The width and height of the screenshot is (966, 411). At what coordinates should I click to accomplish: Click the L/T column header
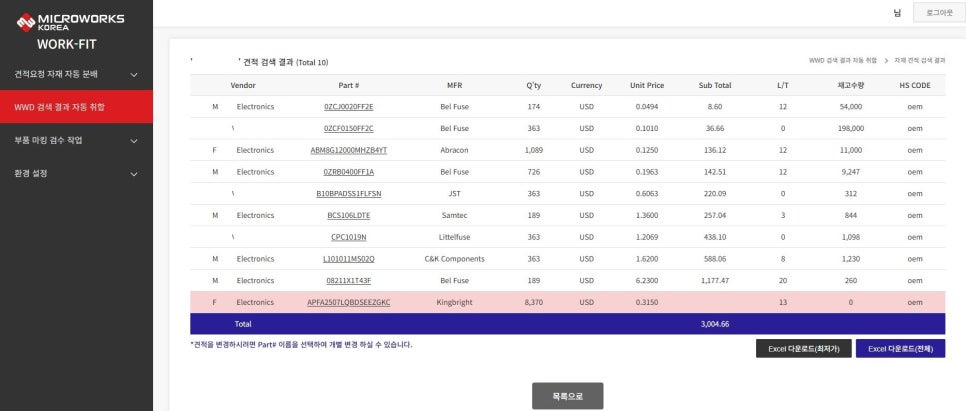[x=782, y=85]
